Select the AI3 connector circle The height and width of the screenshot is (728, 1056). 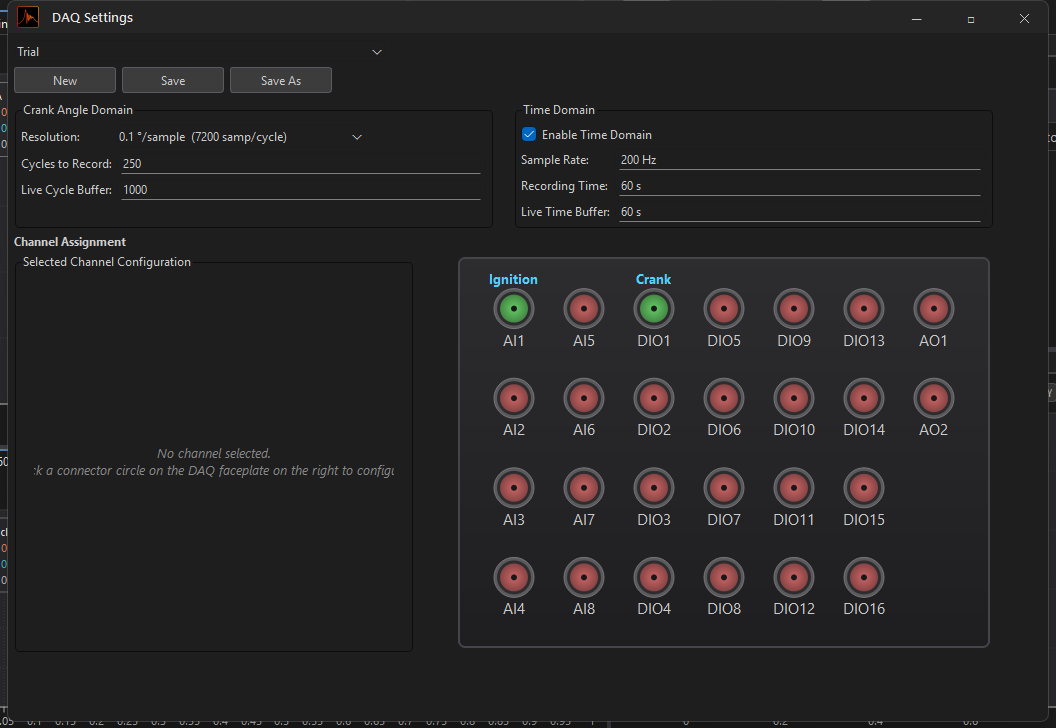coord(514,488)
